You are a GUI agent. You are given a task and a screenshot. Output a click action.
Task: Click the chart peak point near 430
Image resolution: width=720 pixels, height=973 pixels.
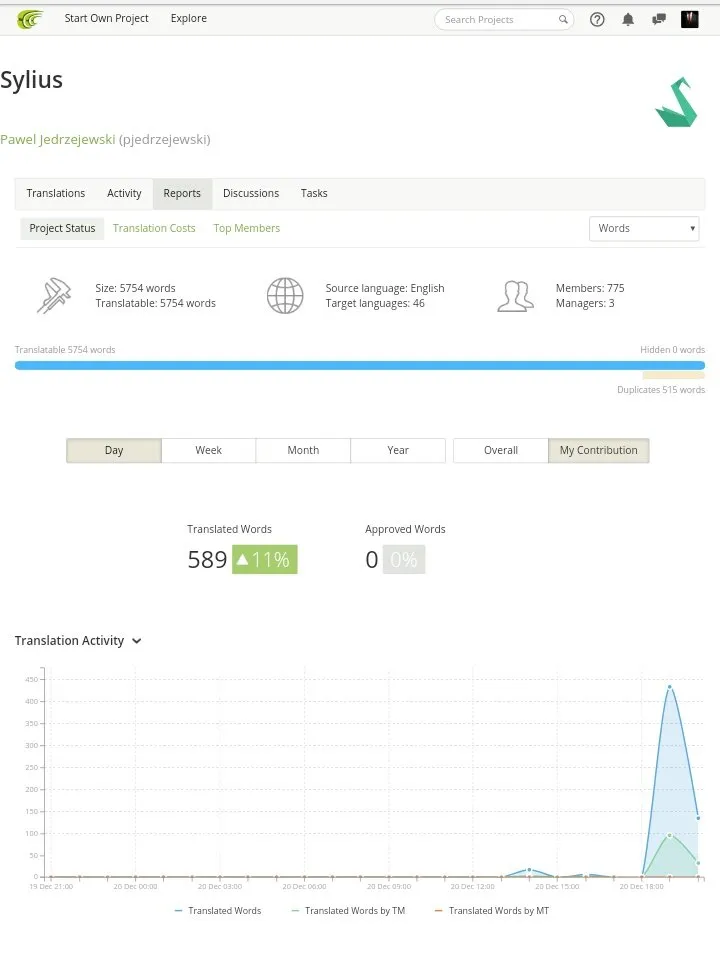coord(670,687)
